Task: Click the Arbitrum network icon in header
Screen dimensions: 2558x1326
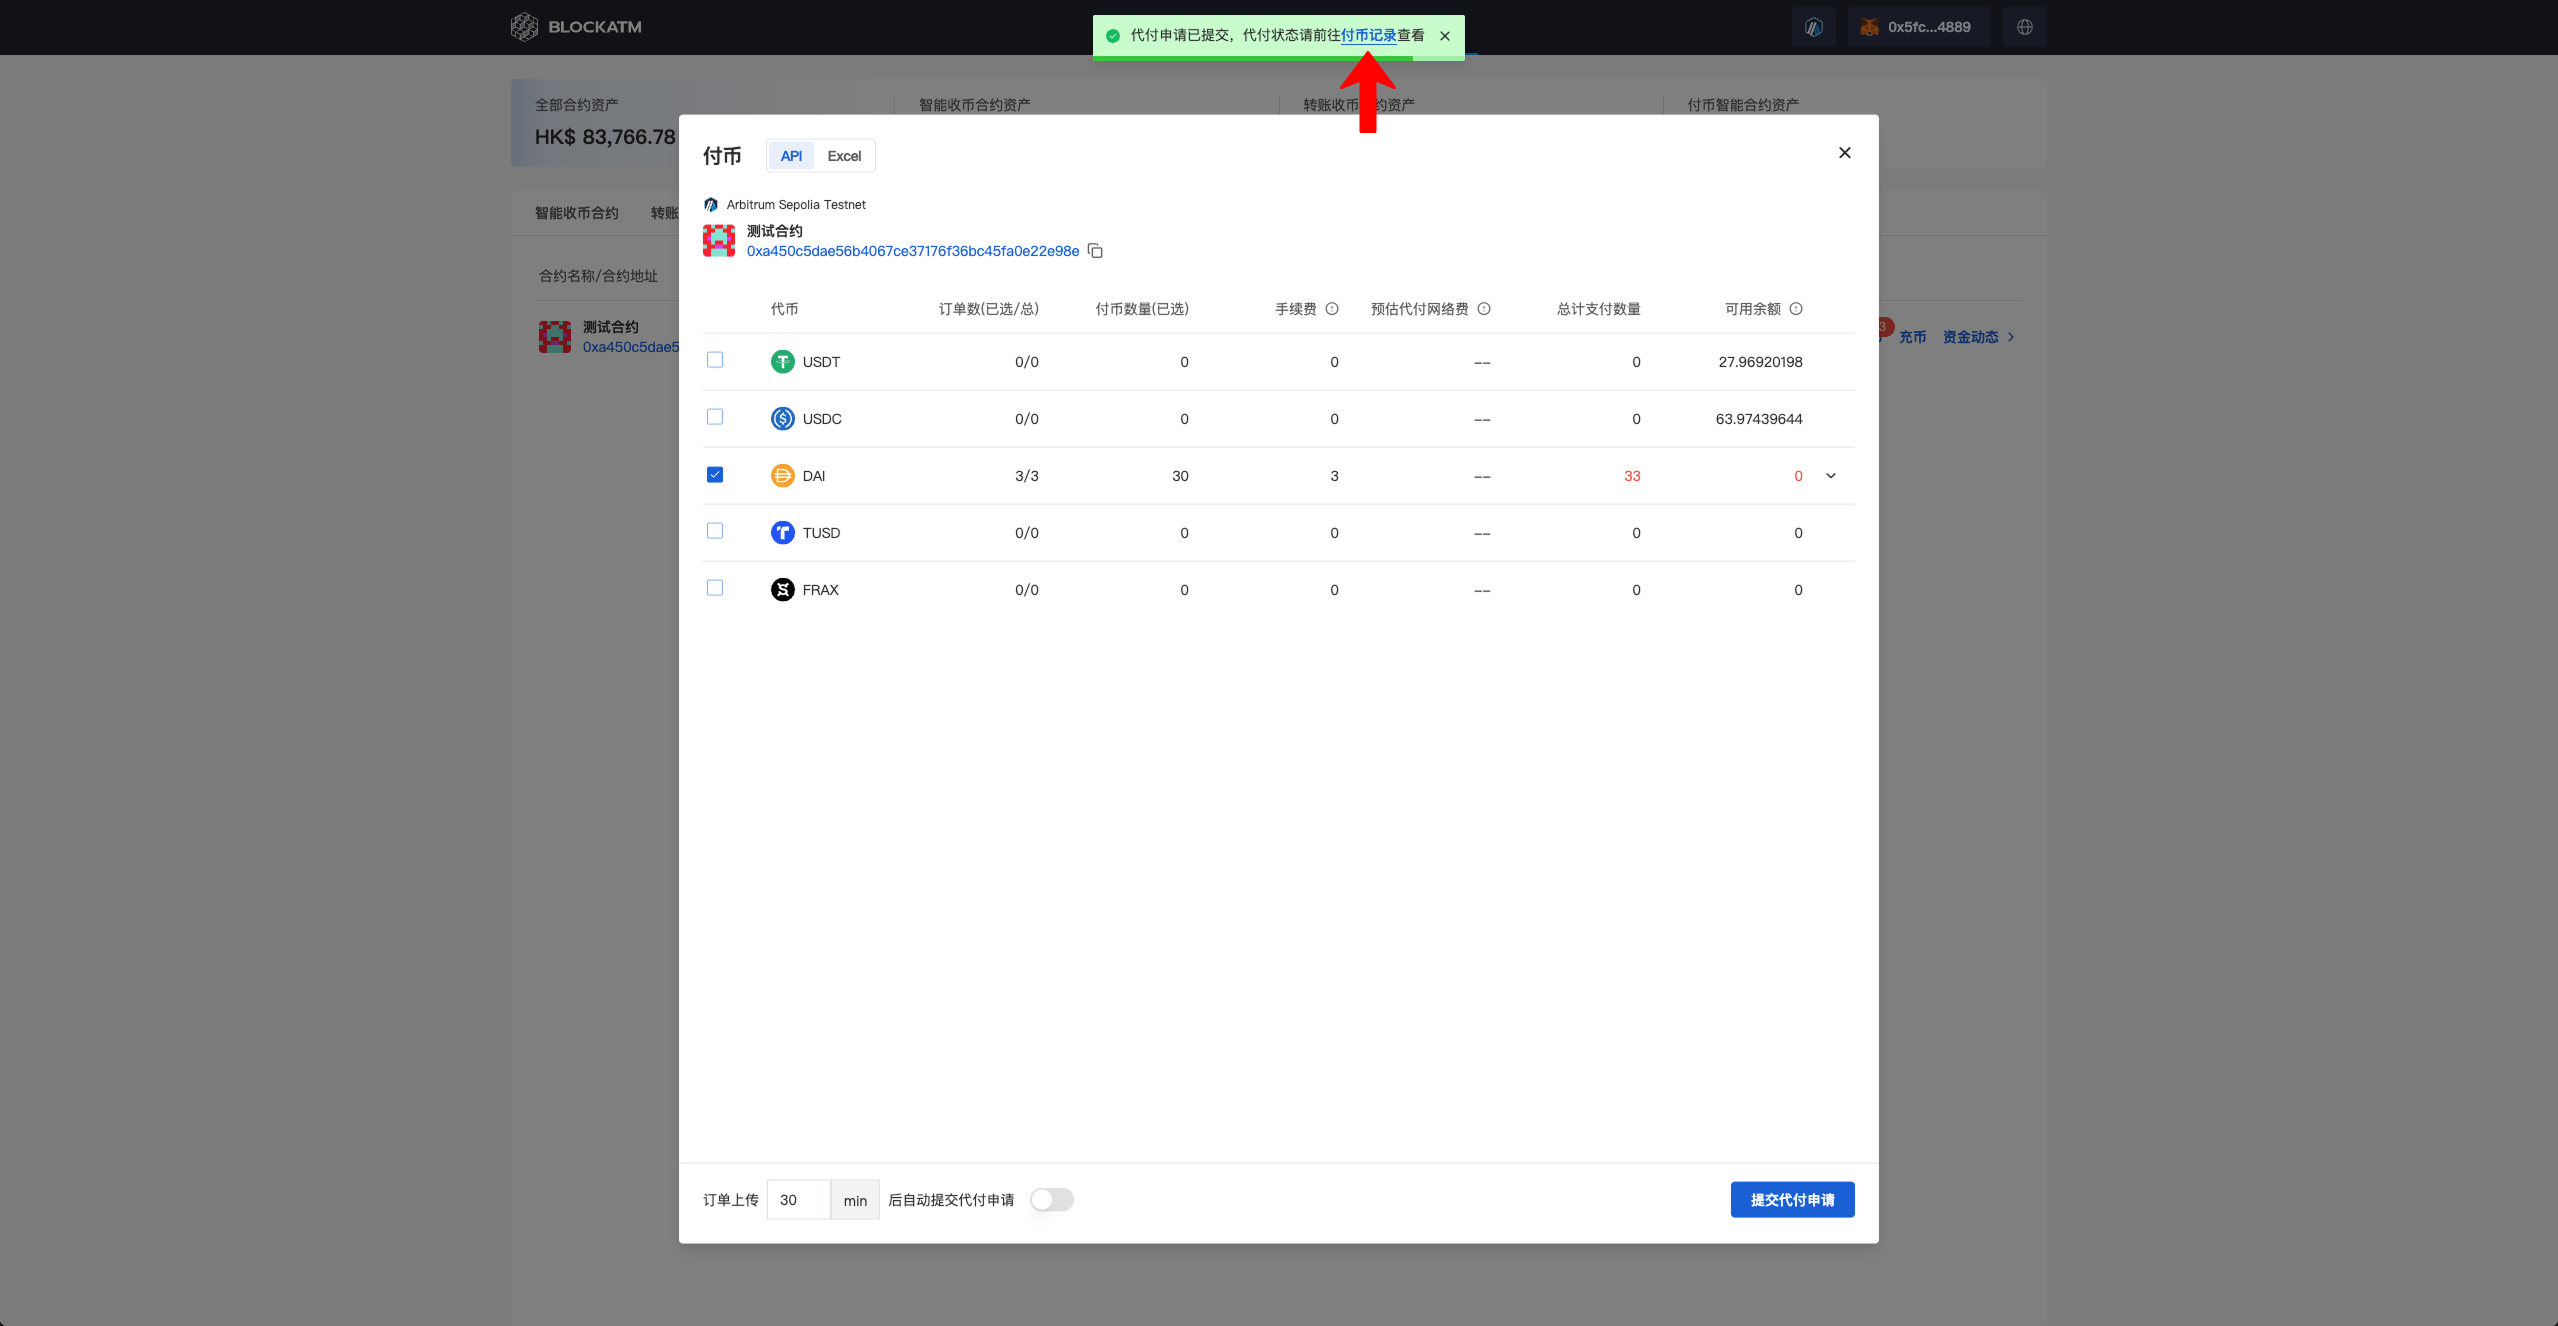Action: point(1814,27)
